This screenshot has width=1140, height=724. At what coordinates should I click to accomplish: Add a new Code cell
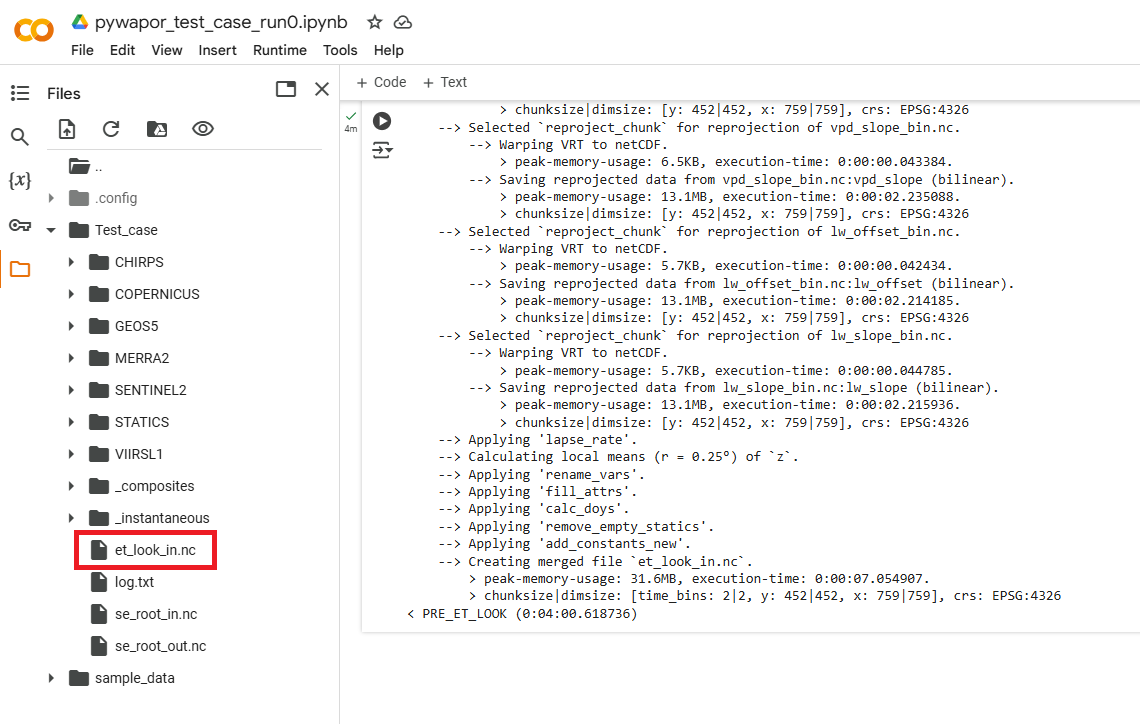click(381, 82)
